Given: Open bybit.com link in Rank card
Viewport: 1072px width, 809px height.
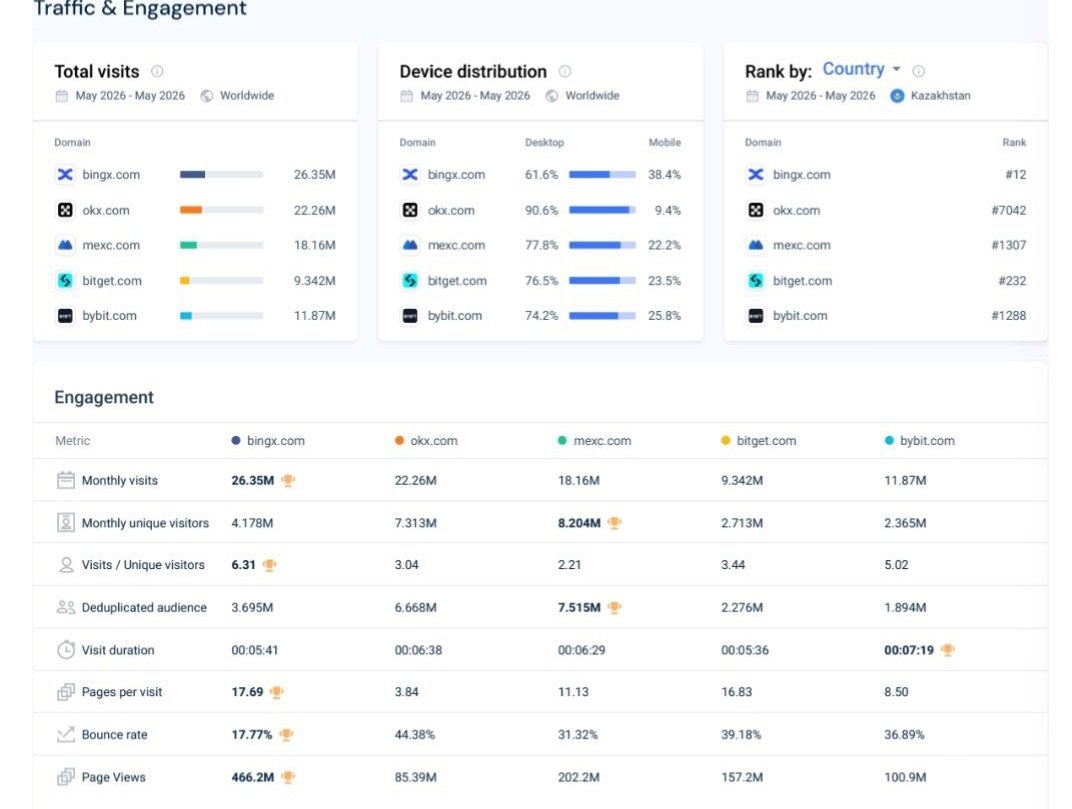Looking at the screenshot, I should tap(800, 316).
